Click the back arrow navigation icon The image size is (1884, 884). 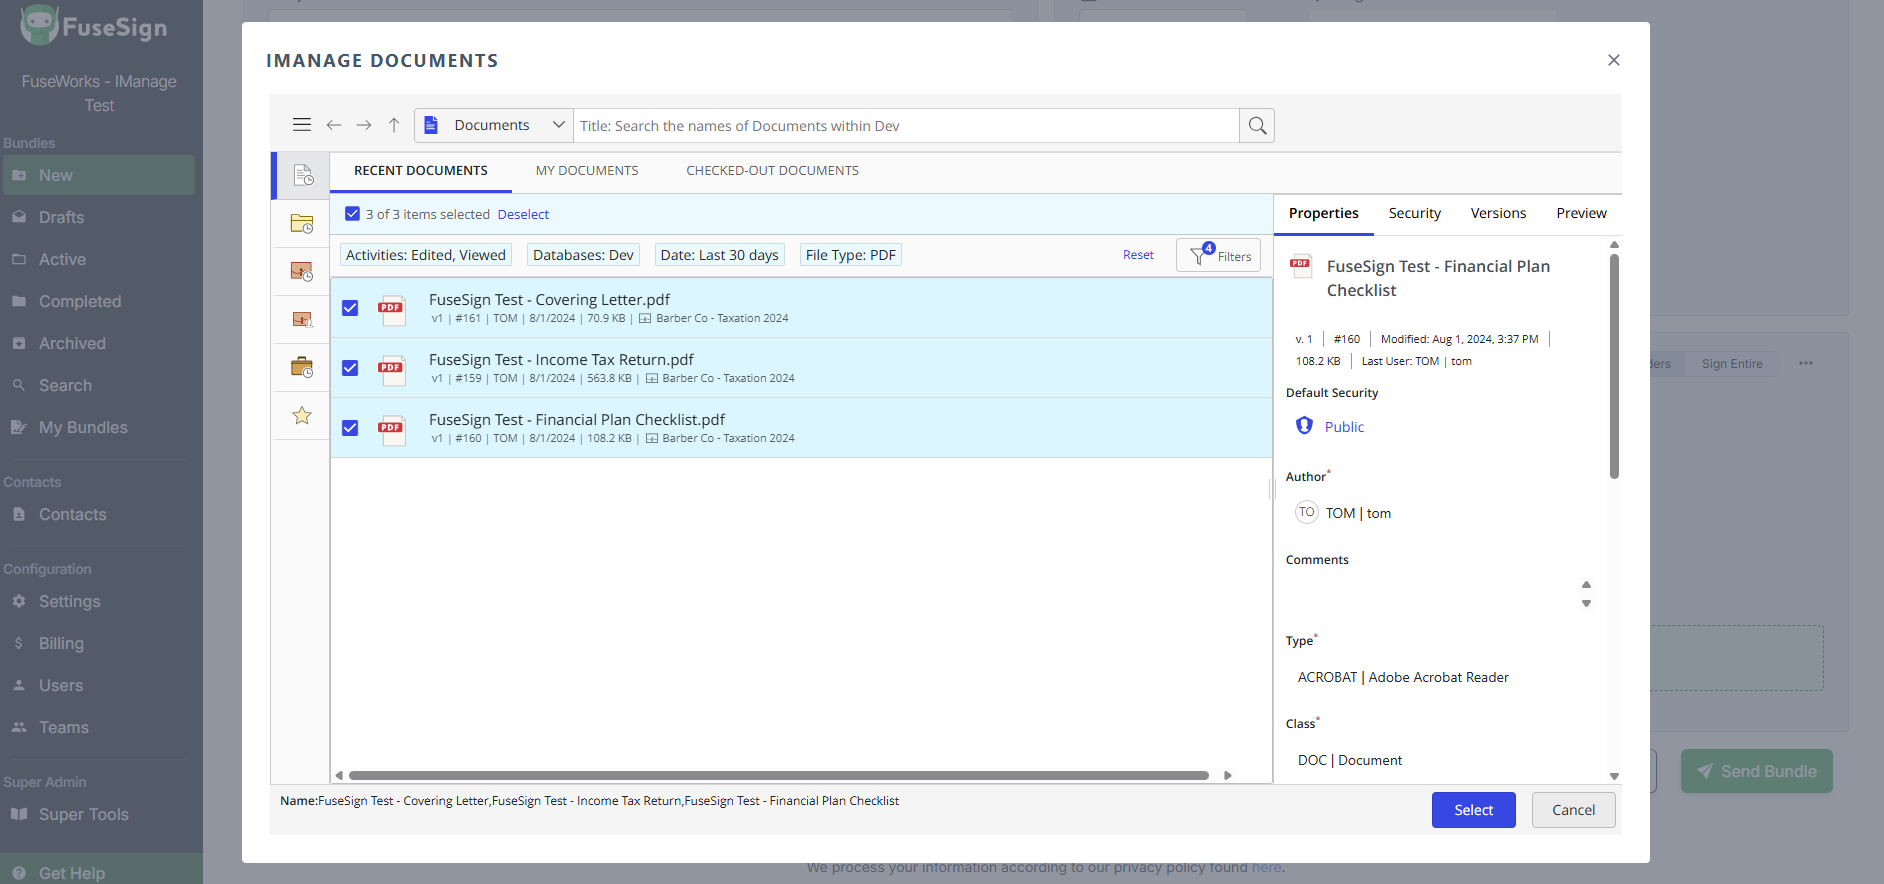[334, 125]
